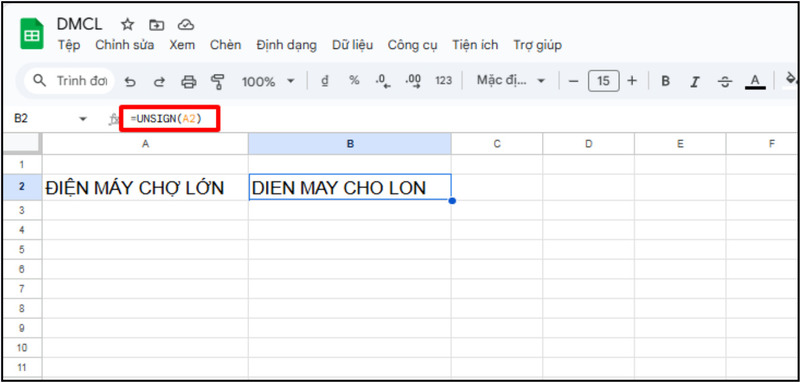Search menus with Trình đơn box
800x382 pixels.
pyautogui.click(x=69, y=81)
